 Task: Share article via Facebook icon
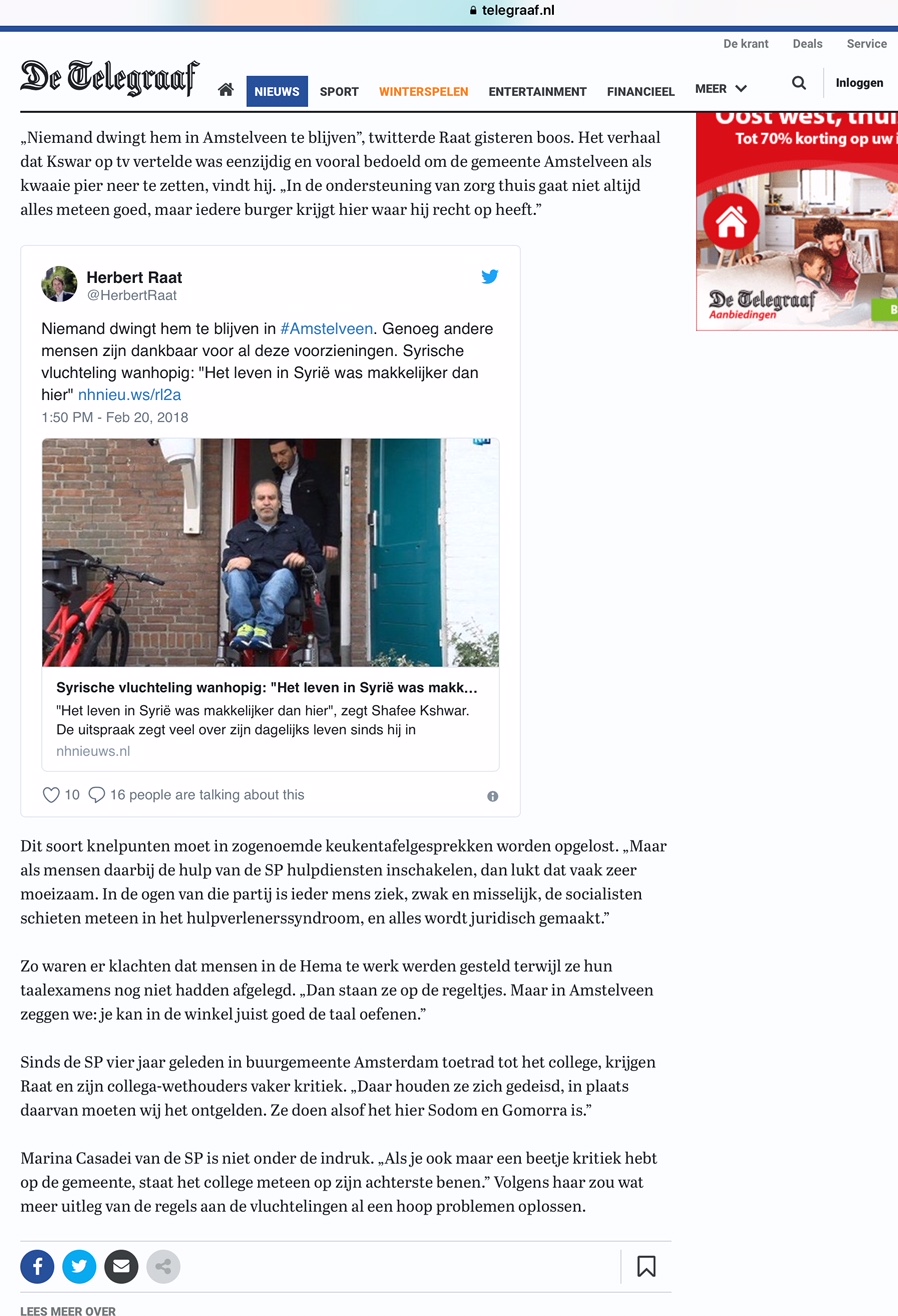[37, 1267]
